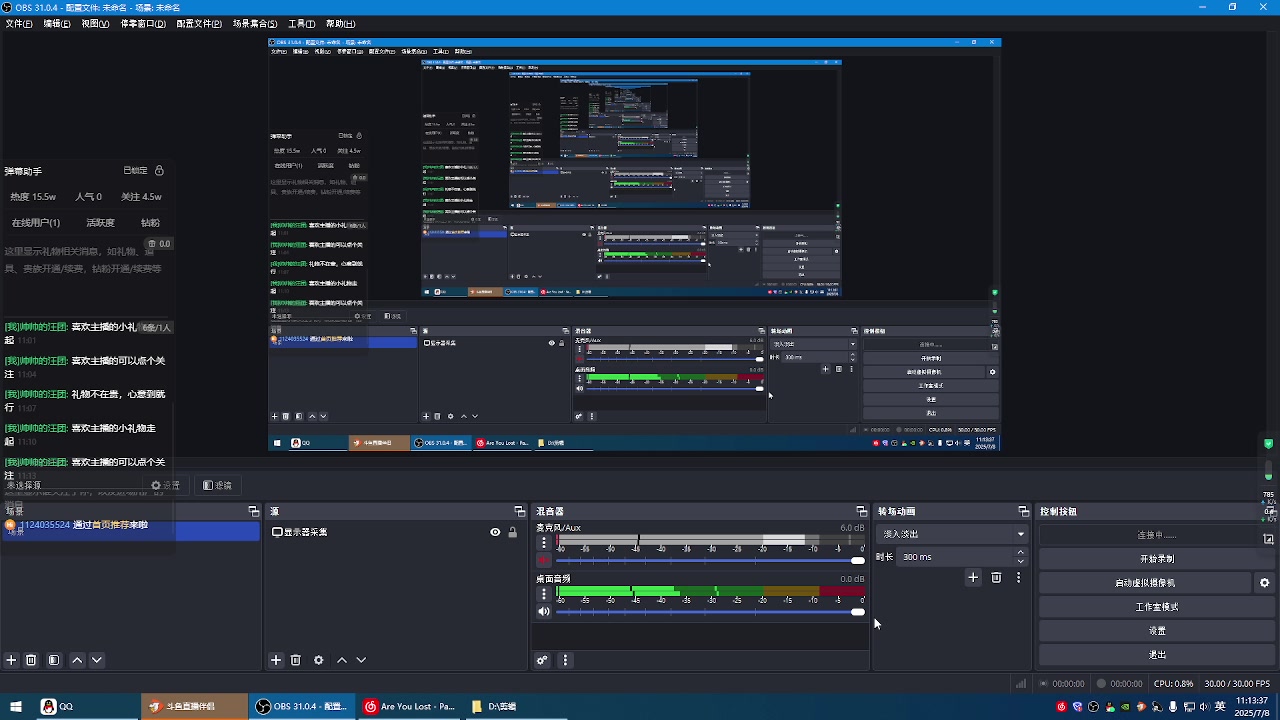
Task: Click the main preview canvas
Action: coord(634,245)
